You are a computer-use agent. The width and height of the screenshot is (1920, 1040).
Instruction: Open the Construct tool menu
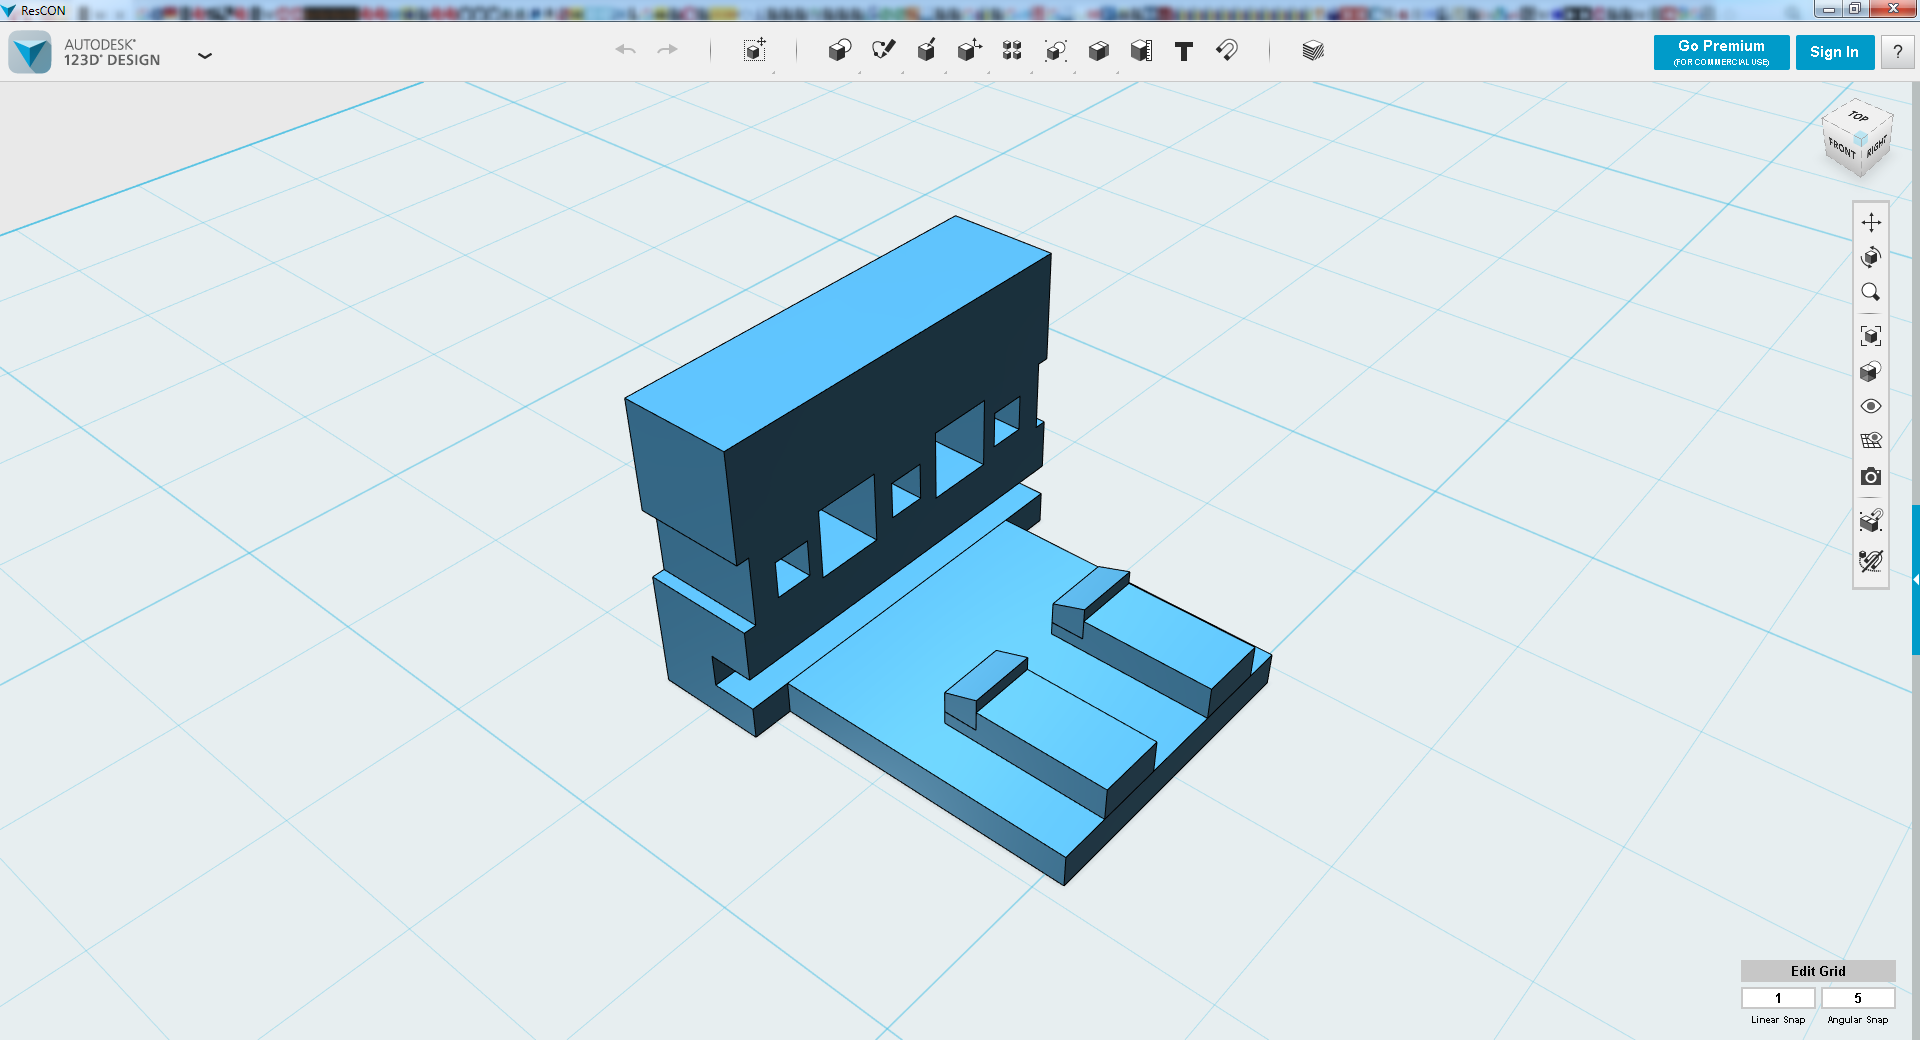point(926,50)
